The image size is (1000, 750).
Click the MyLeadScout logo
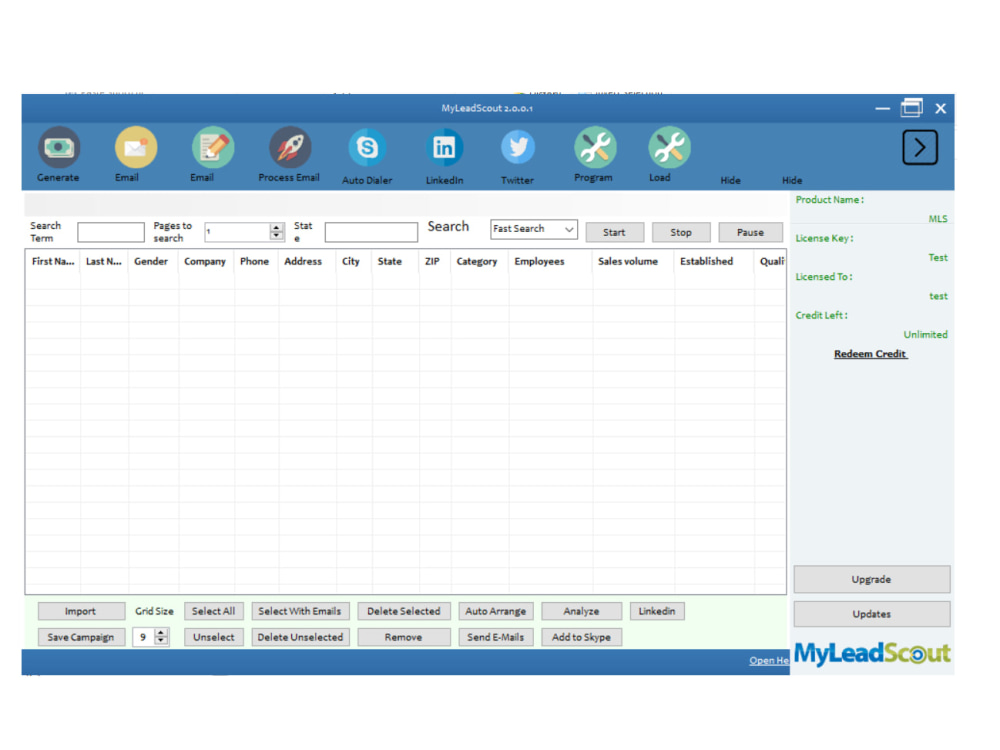point(872,653)
